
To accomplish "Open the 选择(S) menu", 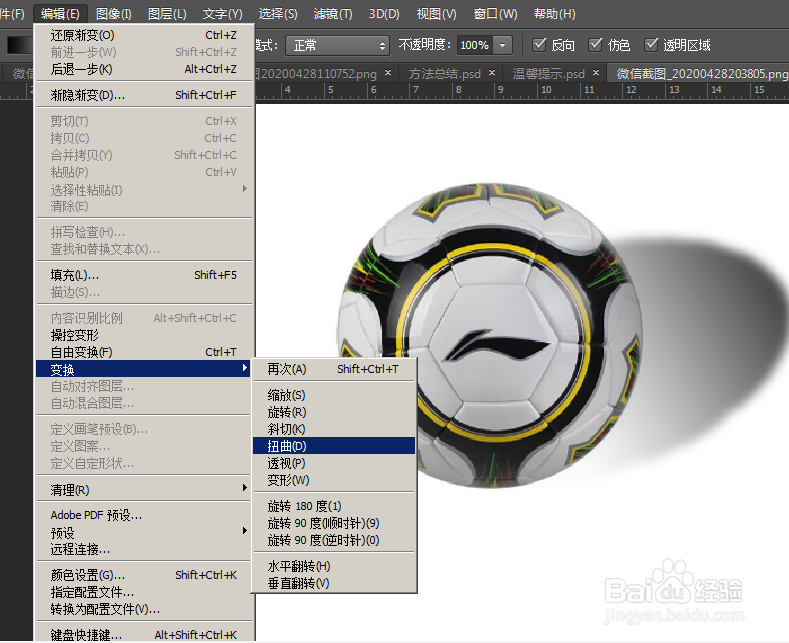I will (x=278, y=14).
